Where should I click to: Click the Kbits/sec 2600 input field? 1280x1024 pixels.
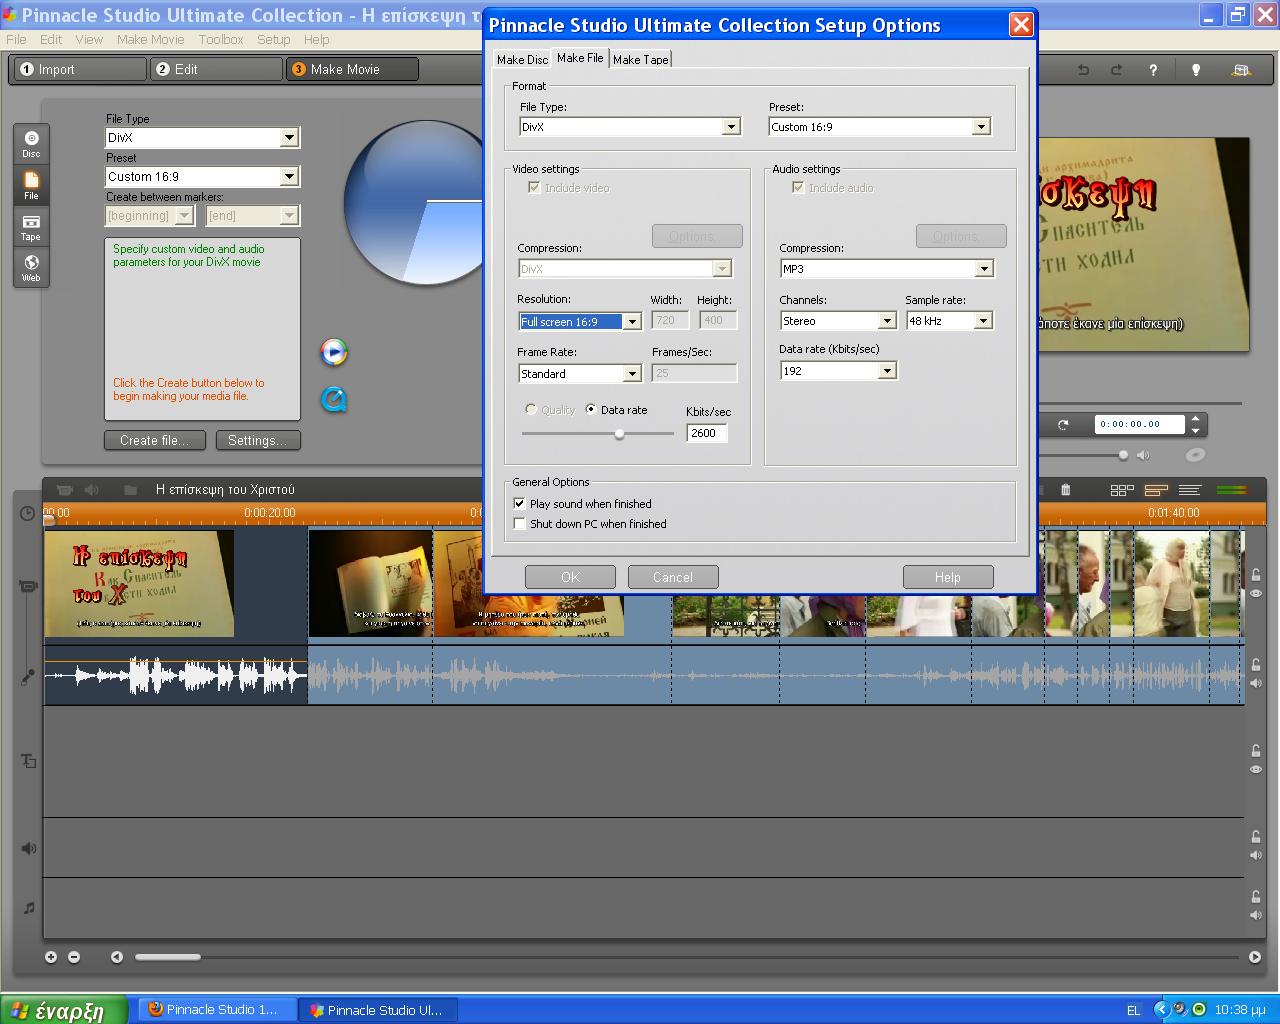pyautogui.click(x=707, y=433)
